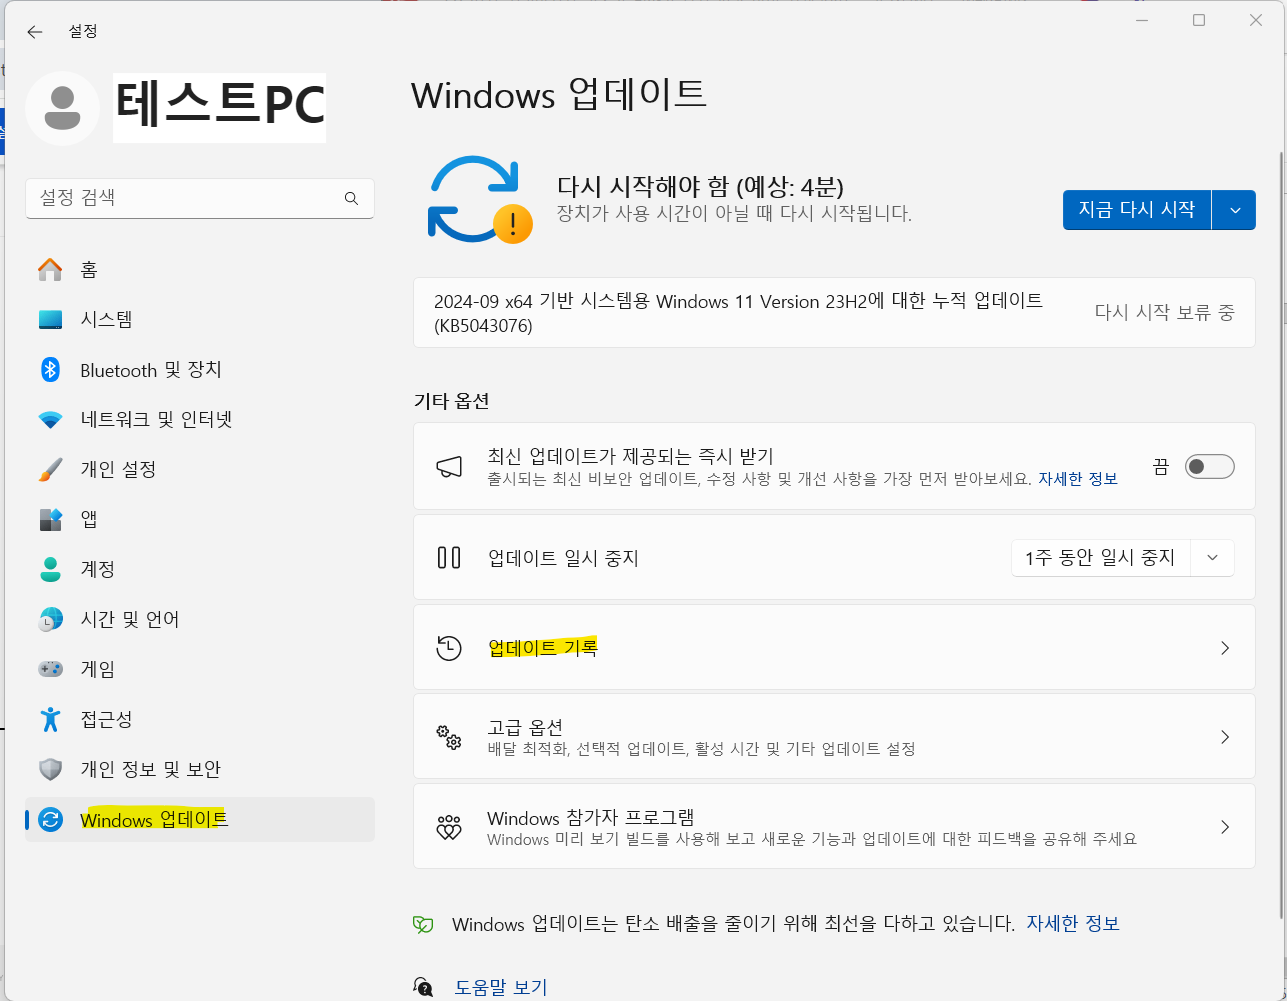Click the 접근성 accessibility figure icon

50,719
